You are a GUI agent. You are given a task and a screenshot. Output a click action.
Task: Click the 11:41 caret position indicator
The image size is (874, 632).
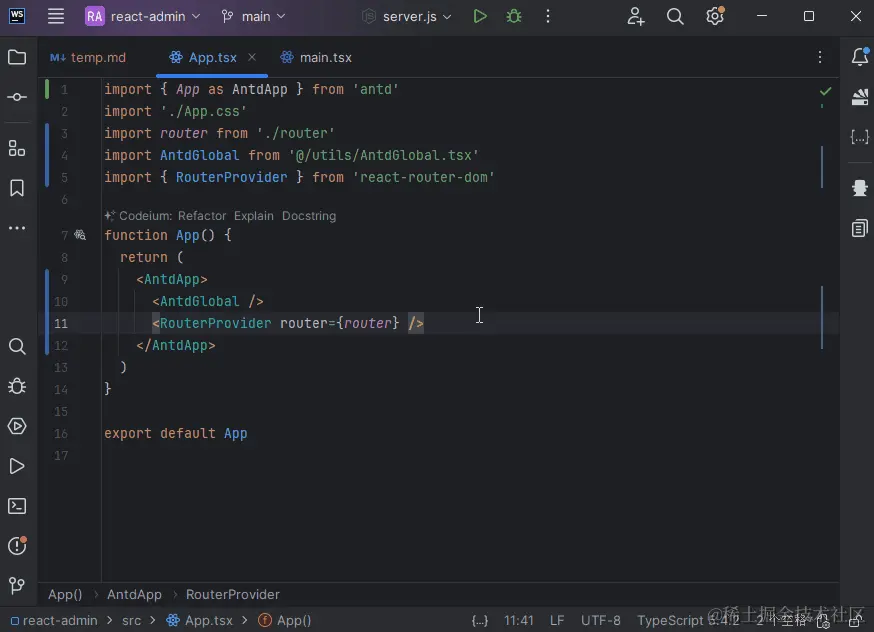tap(518, 620)
